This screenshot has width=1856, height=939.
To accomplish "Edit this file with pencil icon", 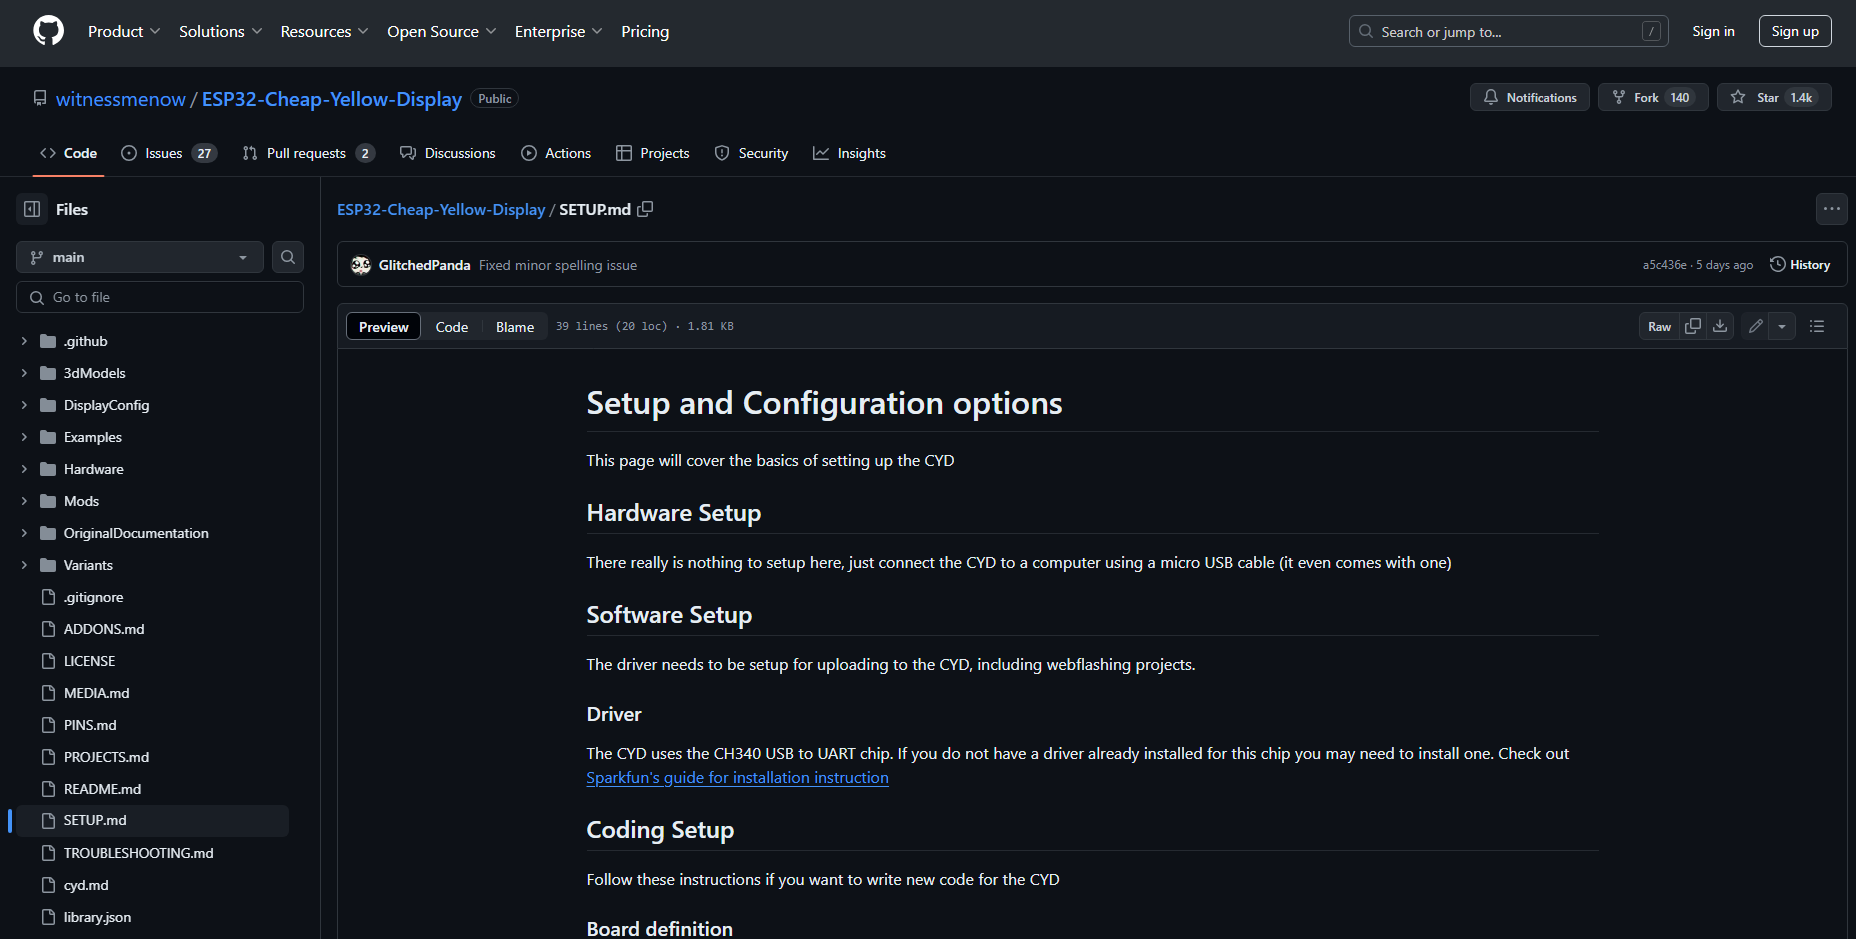I will [x=1755, y=326].
